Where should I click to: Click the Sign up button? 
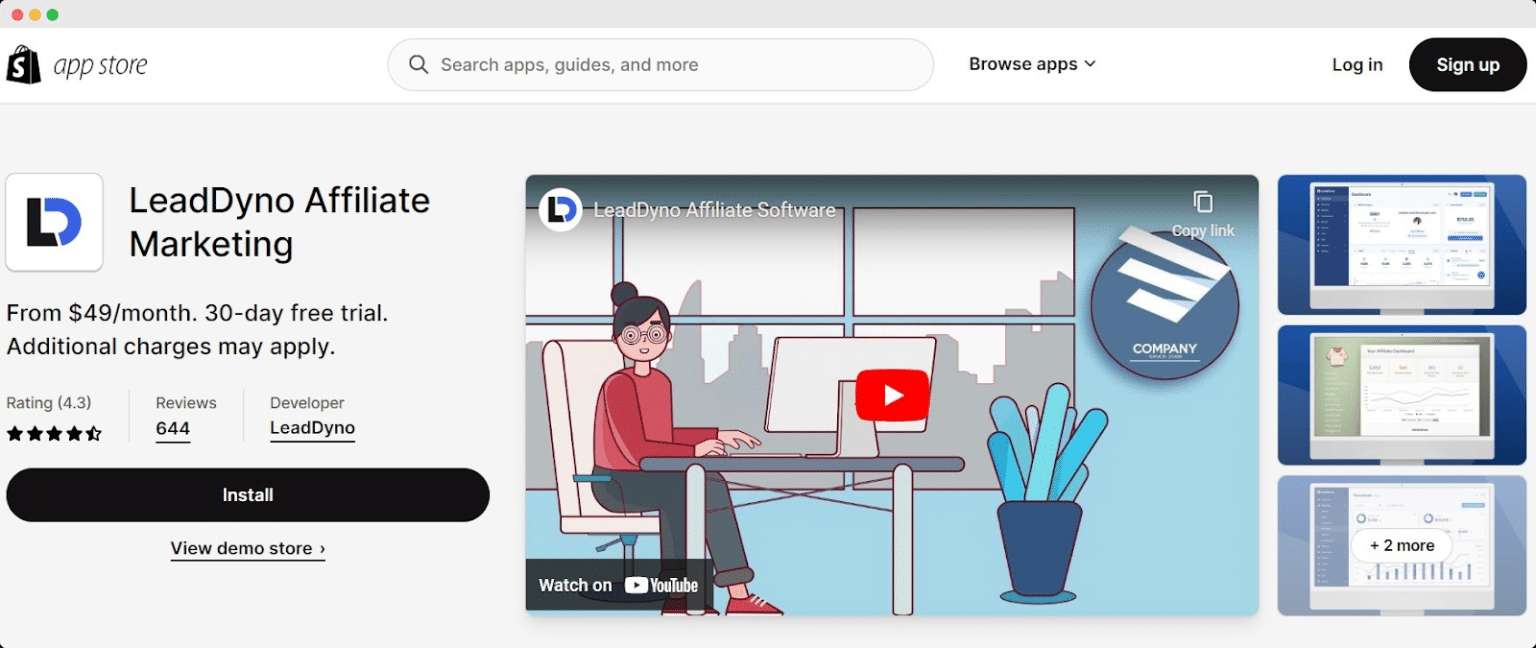(1467, 64)
